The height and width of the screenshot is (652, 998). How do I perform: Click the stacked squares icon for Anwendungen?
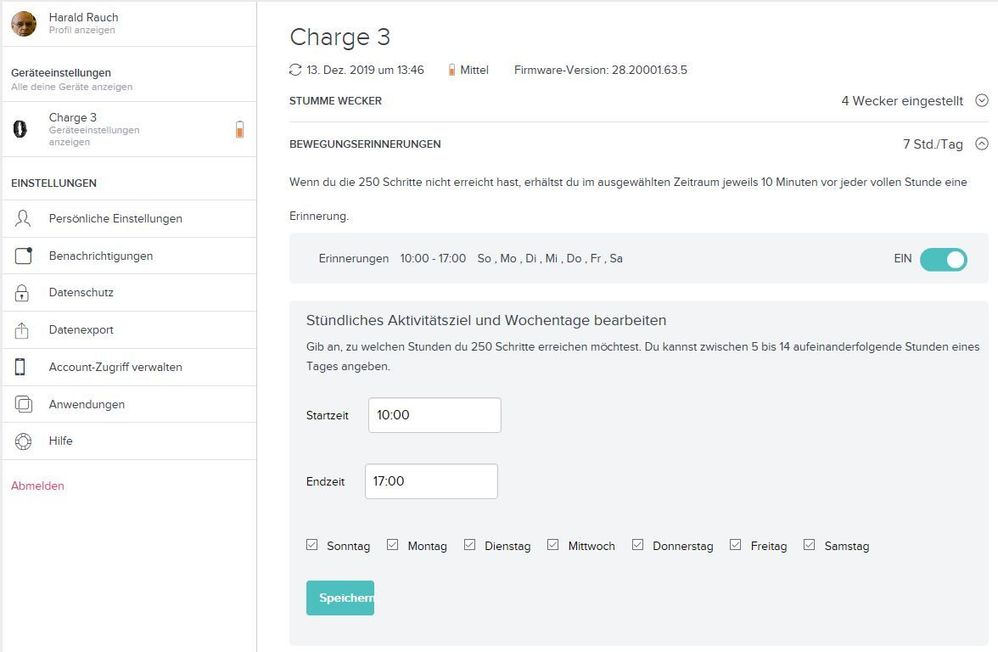[x=24, y=404]
